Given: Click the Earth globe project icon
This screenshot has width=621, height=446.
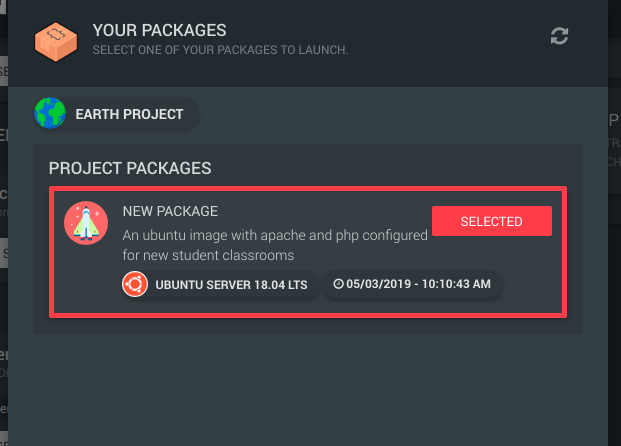Looking at the screenshot, I should click(50, 113).
